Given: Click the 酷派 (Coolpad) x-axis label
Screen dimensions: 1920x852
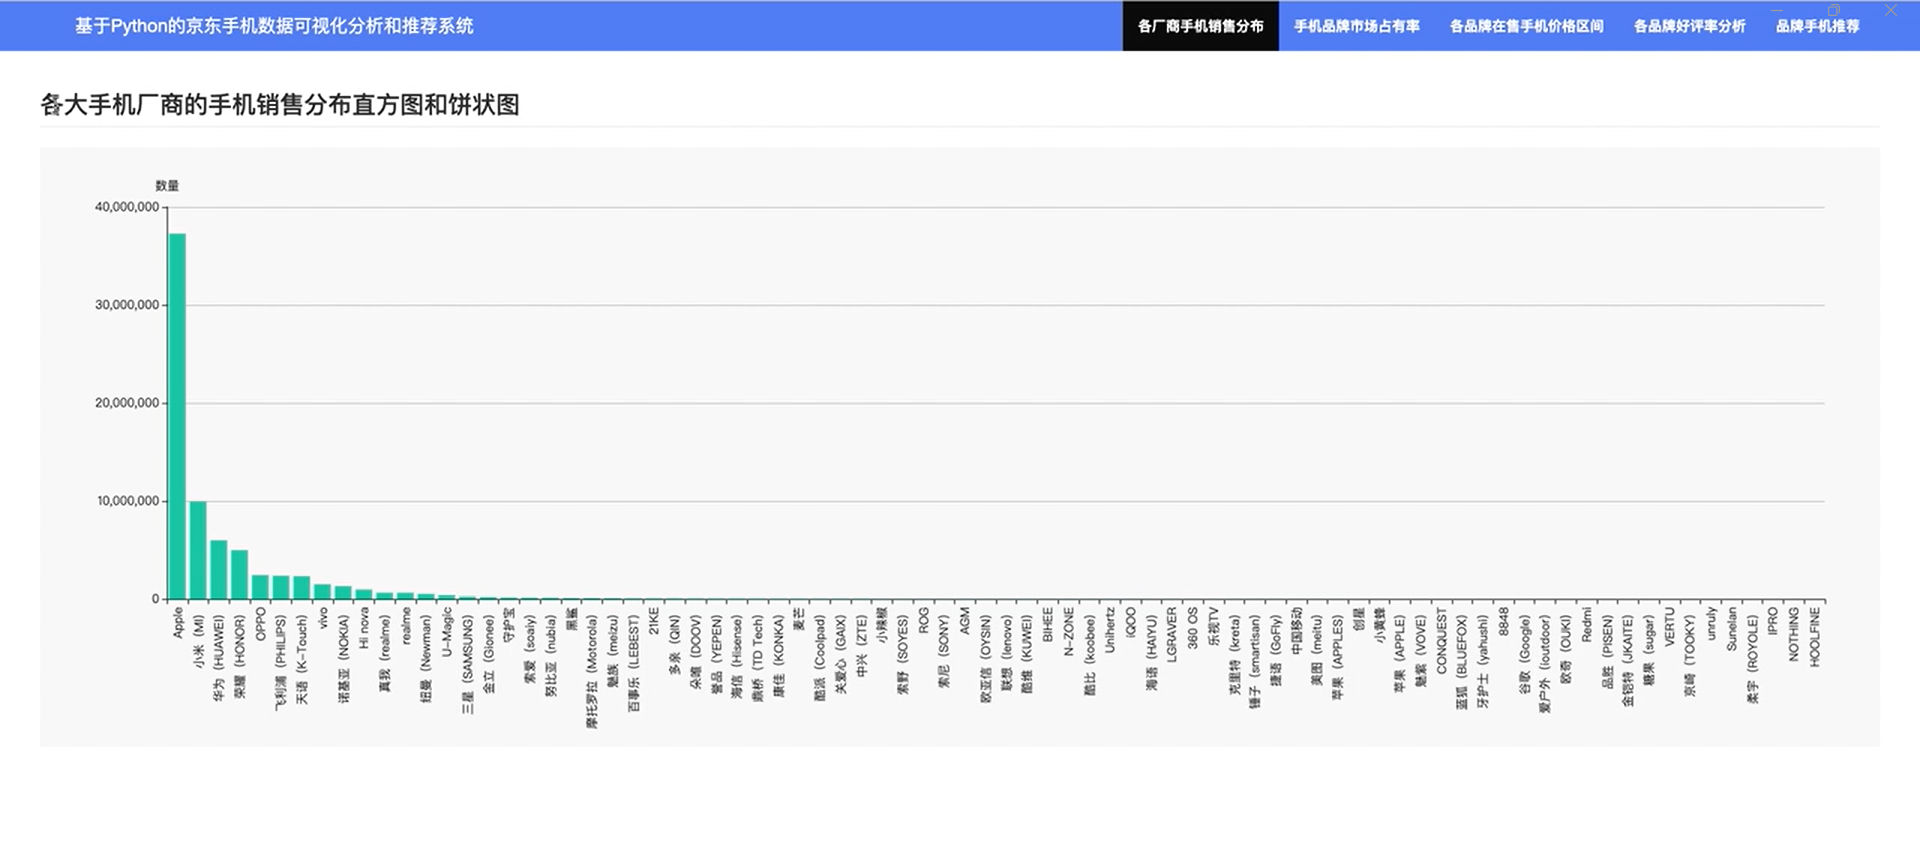Looking at the screenshot, I should click(x=819, y=657).
